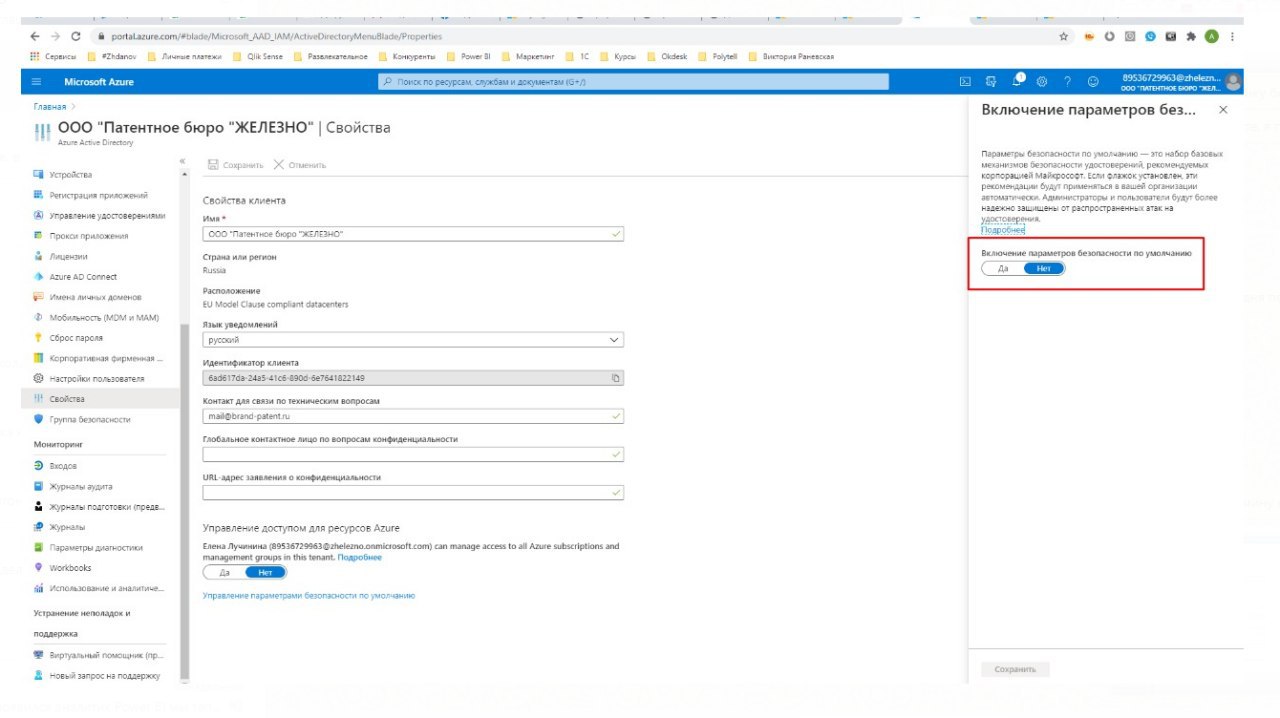The height and width of the screenshot is (718, 1280).
Task: Open Управление удостоверениями sidebar item
Action: (x=105, y=215)
